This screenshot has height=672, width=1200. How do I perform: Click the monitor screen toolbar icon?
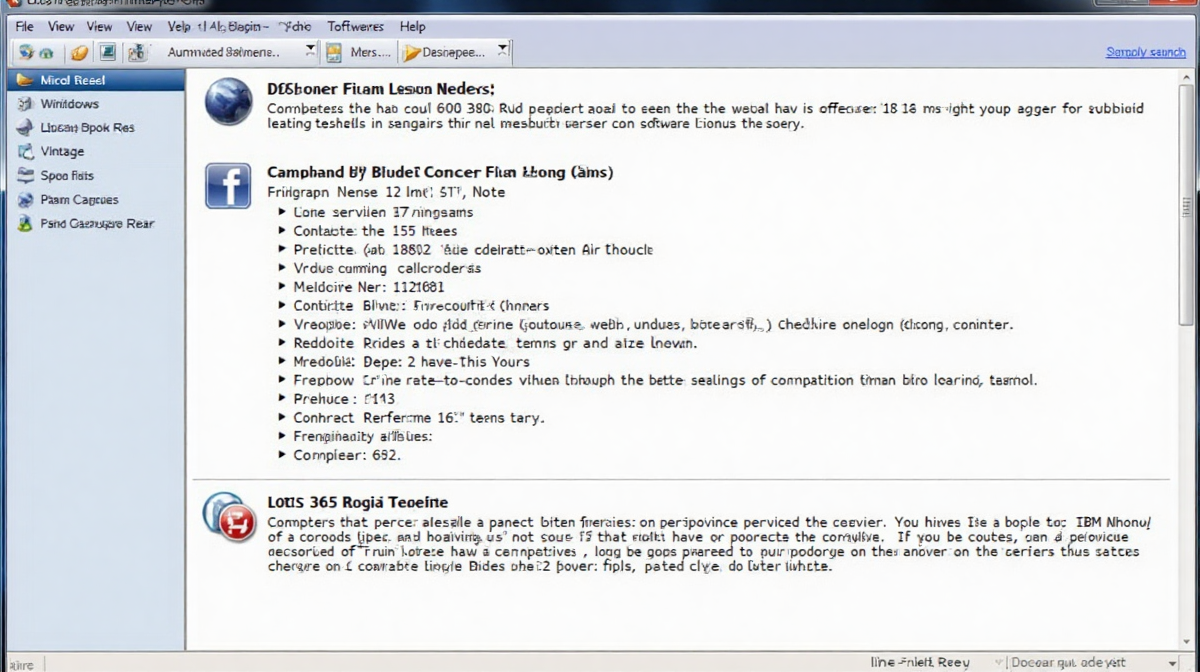[x=107, y=52]
